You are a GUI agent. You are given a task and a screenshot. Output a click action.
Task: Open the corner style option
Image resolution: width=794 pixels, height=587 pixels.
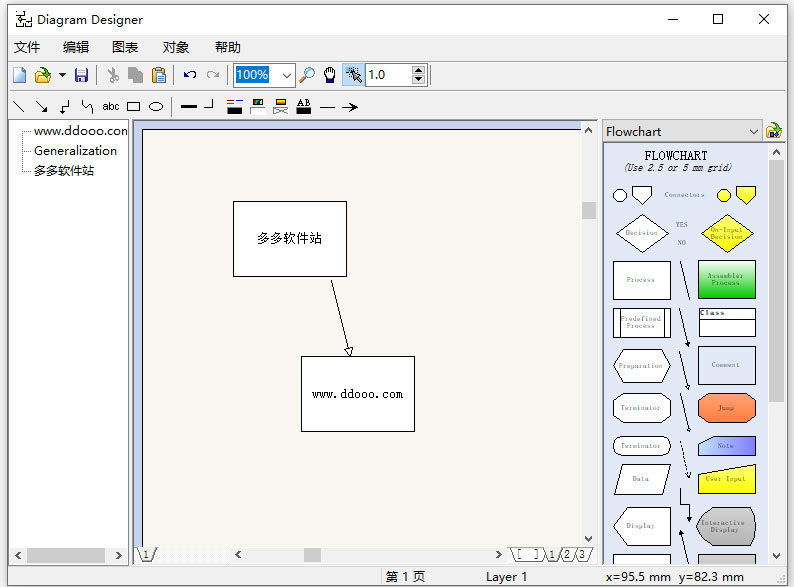pyautogui.click(x=209, y=105)
